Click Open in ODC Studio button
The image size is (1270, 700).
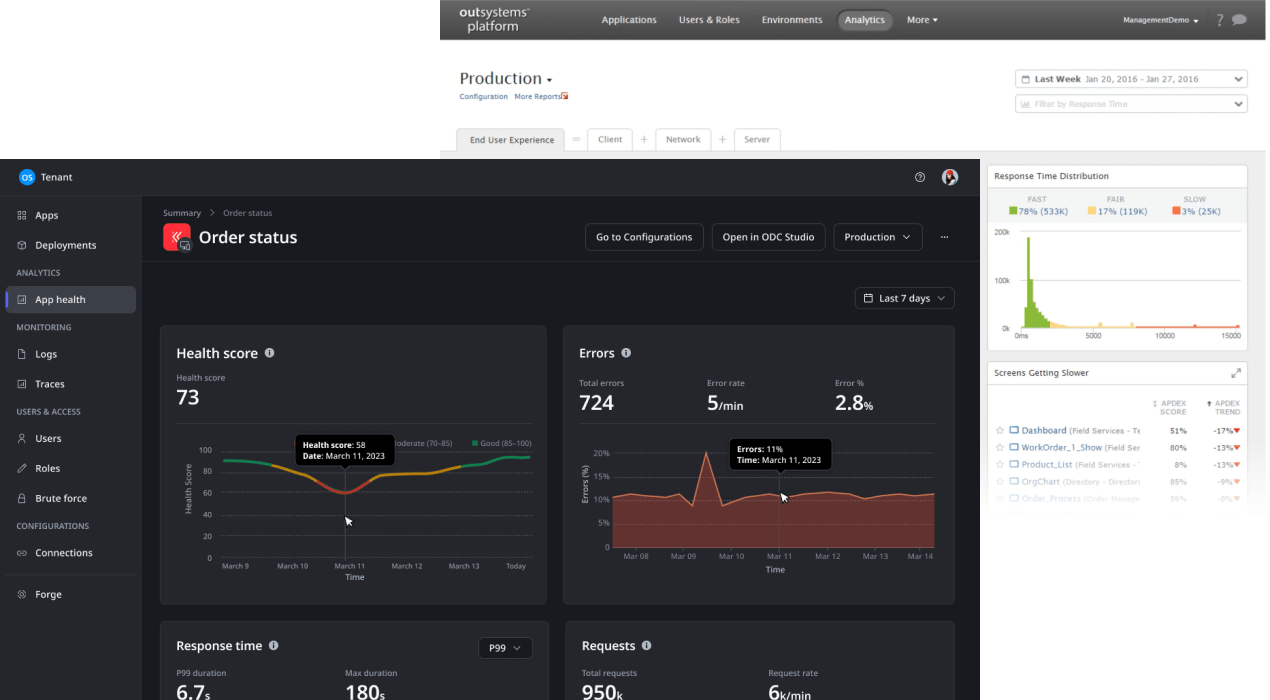click(769, 237)
